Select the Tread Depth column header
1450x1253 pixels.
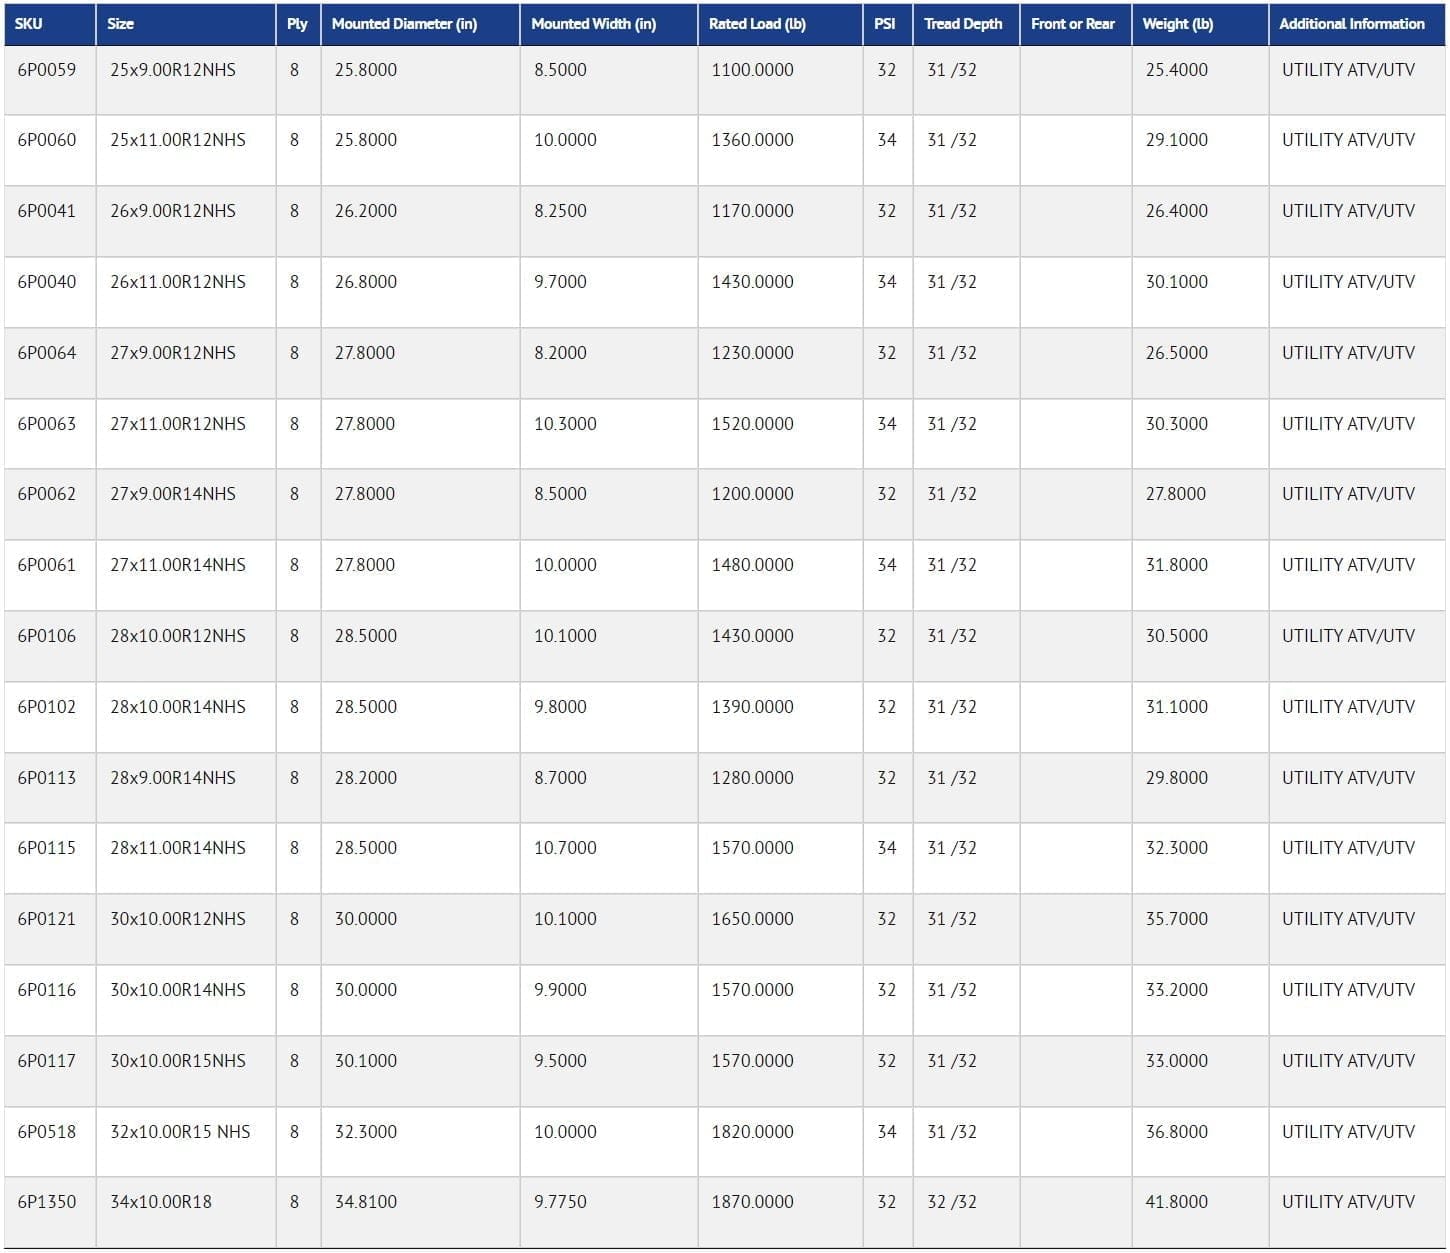pyautogui.click(x=963, y=24)
